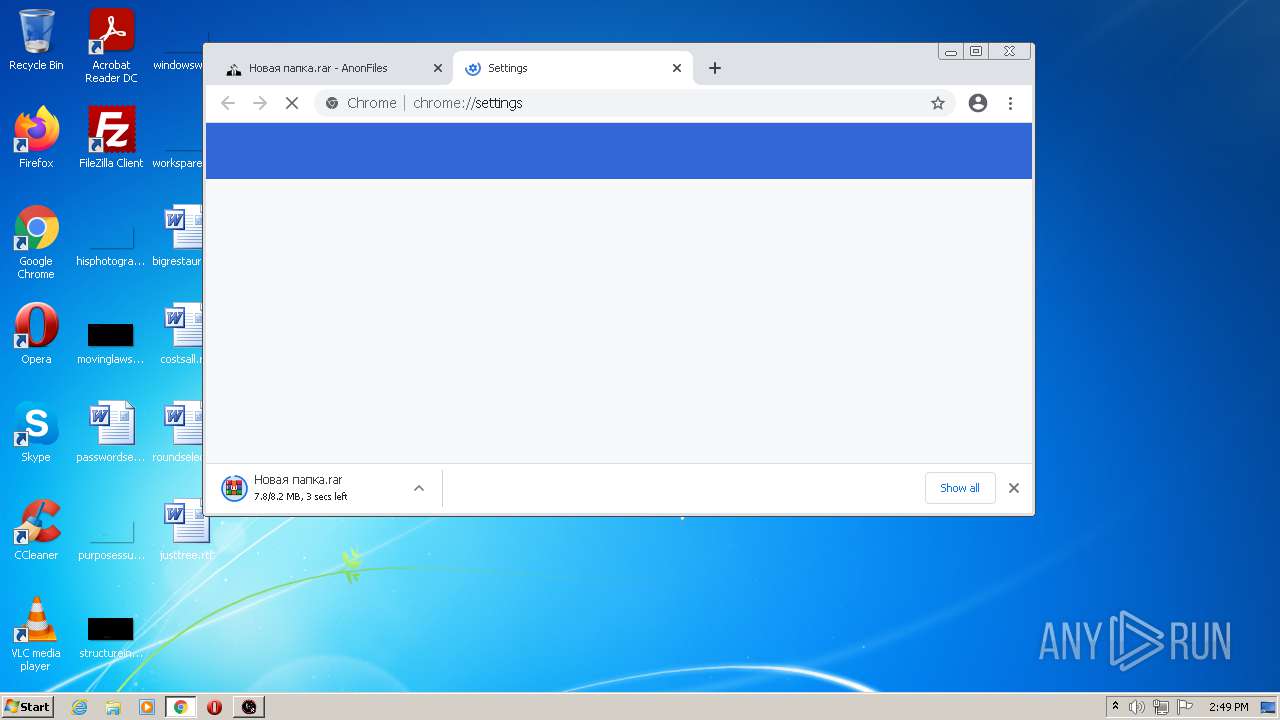Click the 2:49 PM taskbar clock
Screen dimensions: 1280x720
(x=1228, y=707)
